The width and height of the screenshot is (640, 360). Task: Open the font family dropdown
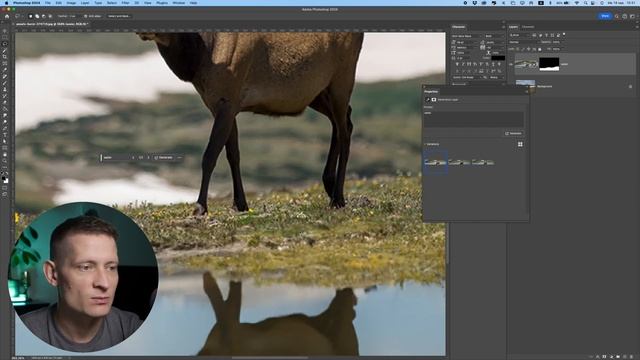coord(467,36)
